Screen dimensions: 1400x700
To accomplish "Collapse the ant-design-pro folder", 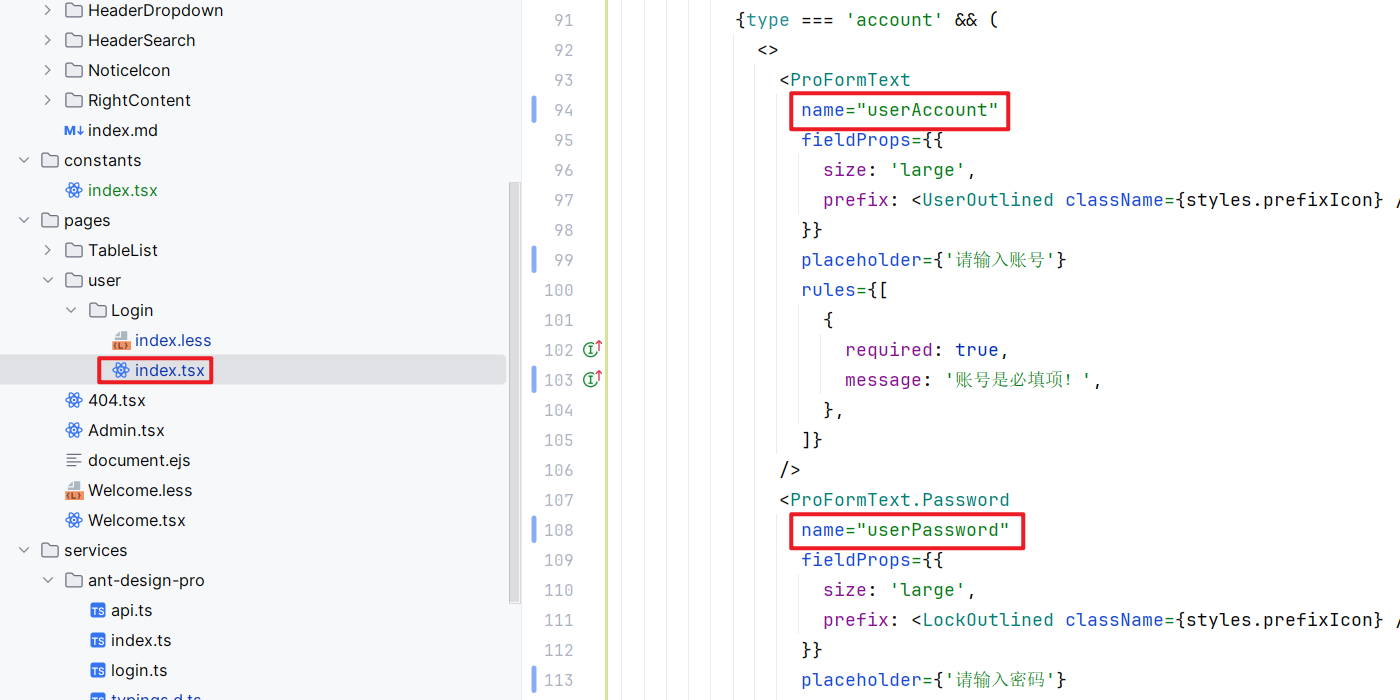I will pos(47,580).
